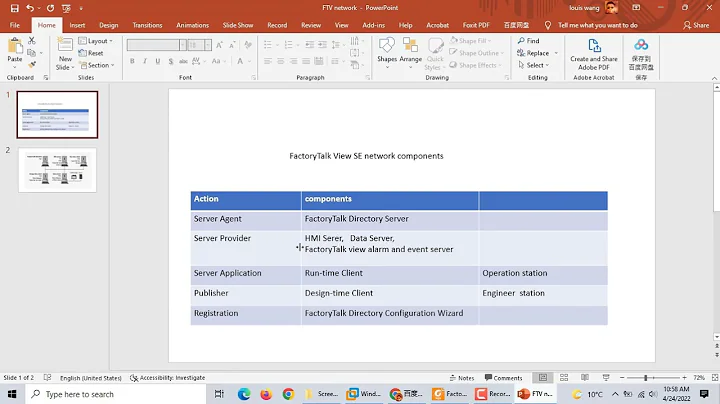Click Find in the Editing group

(x=529, y=41)
